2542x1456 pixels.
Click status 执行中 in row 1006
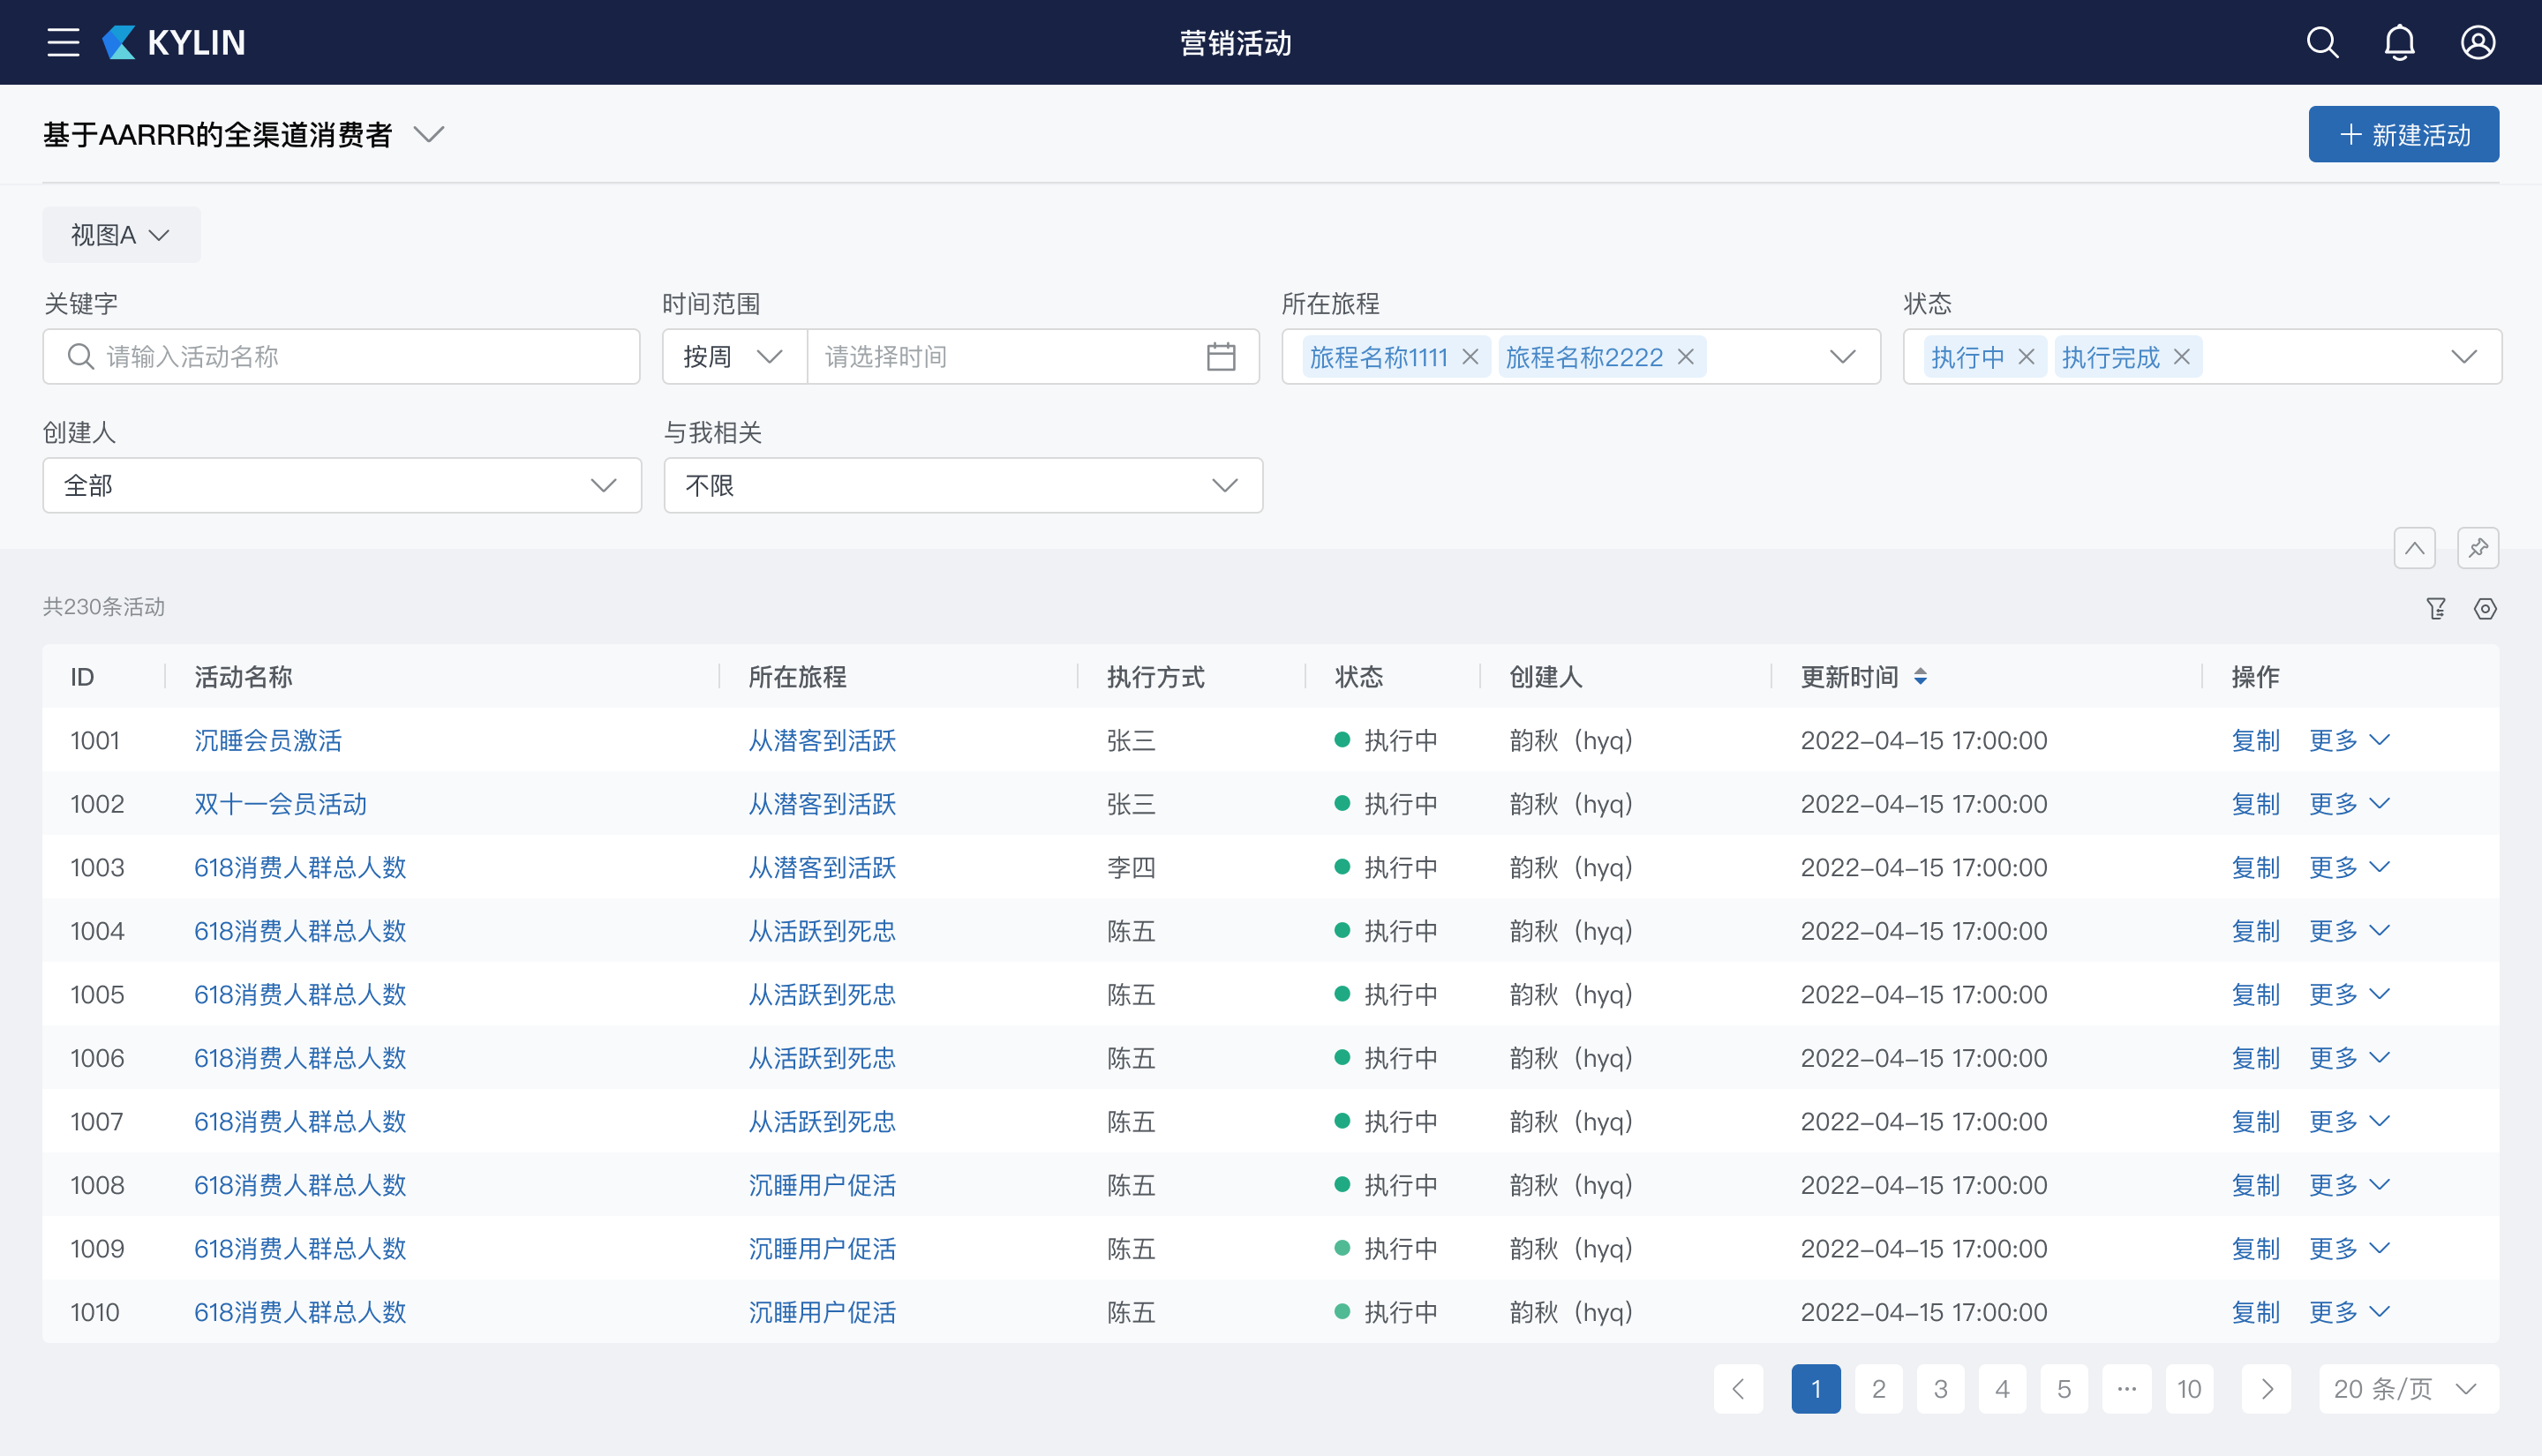click(x=1387, y=1058)
